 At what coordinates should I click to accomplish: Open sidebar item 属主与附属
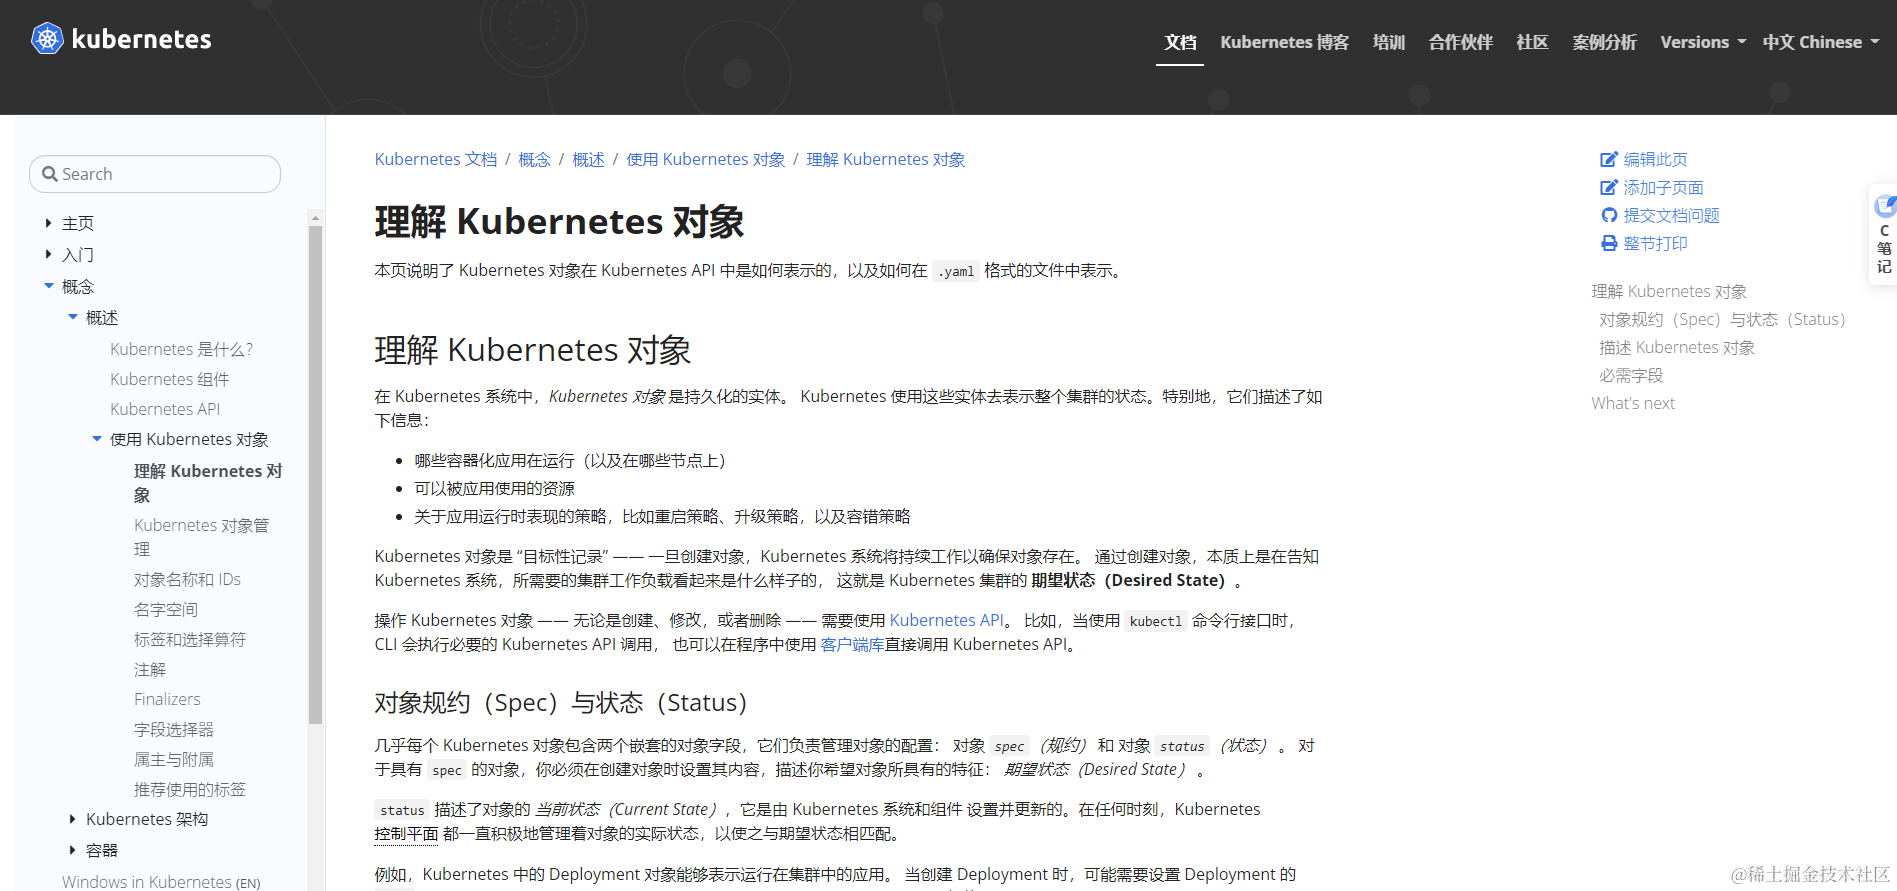174,759
